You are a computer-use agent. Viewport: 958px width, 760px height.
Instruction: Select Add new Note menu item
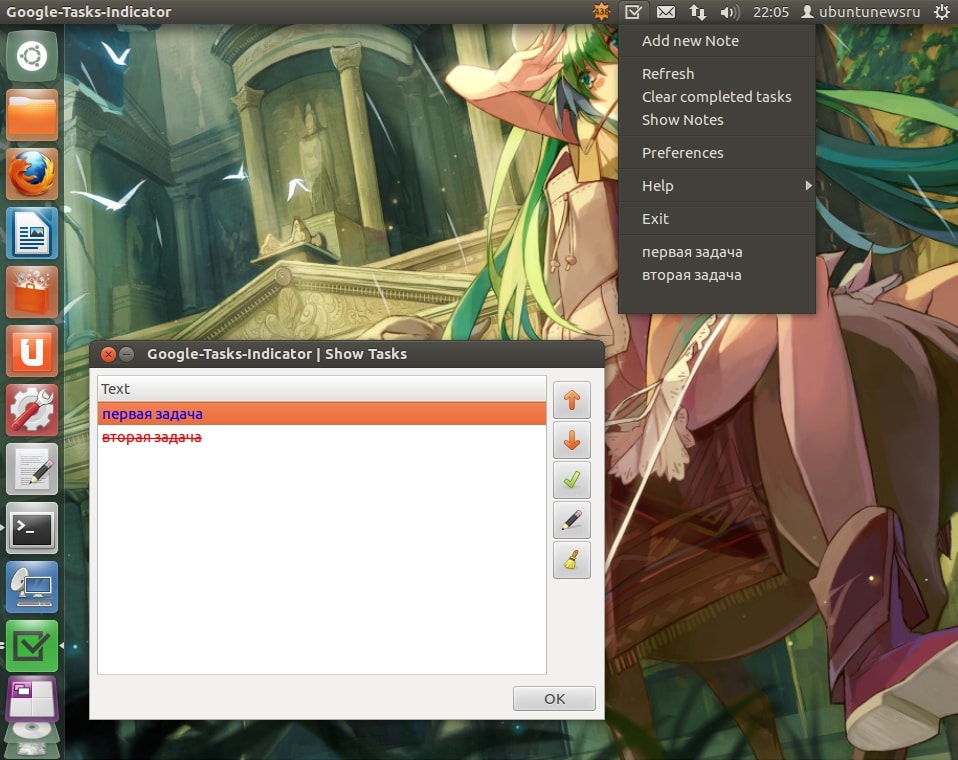[690, 41]
